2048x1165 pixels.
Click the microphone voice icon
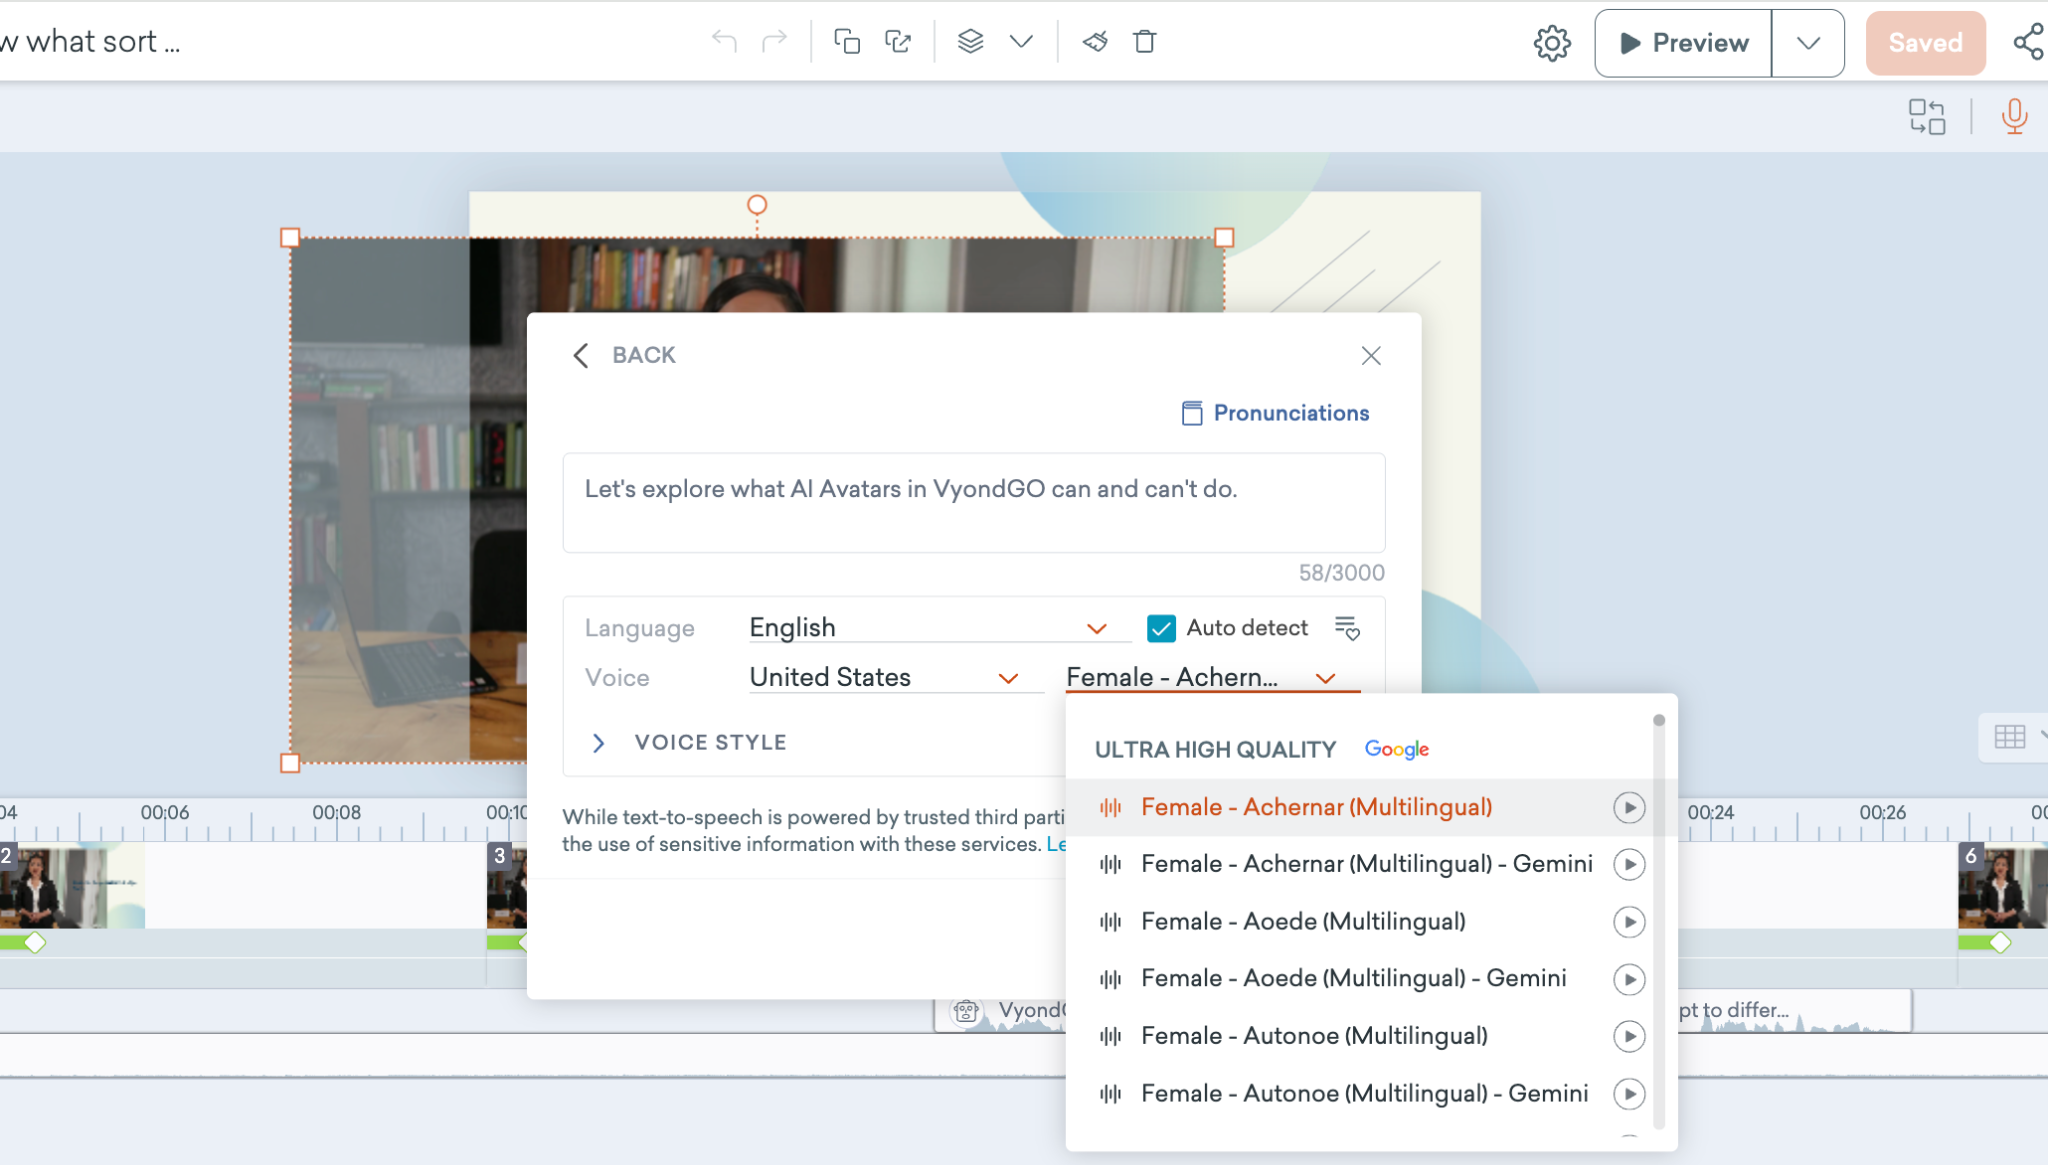click(2014, 117)
